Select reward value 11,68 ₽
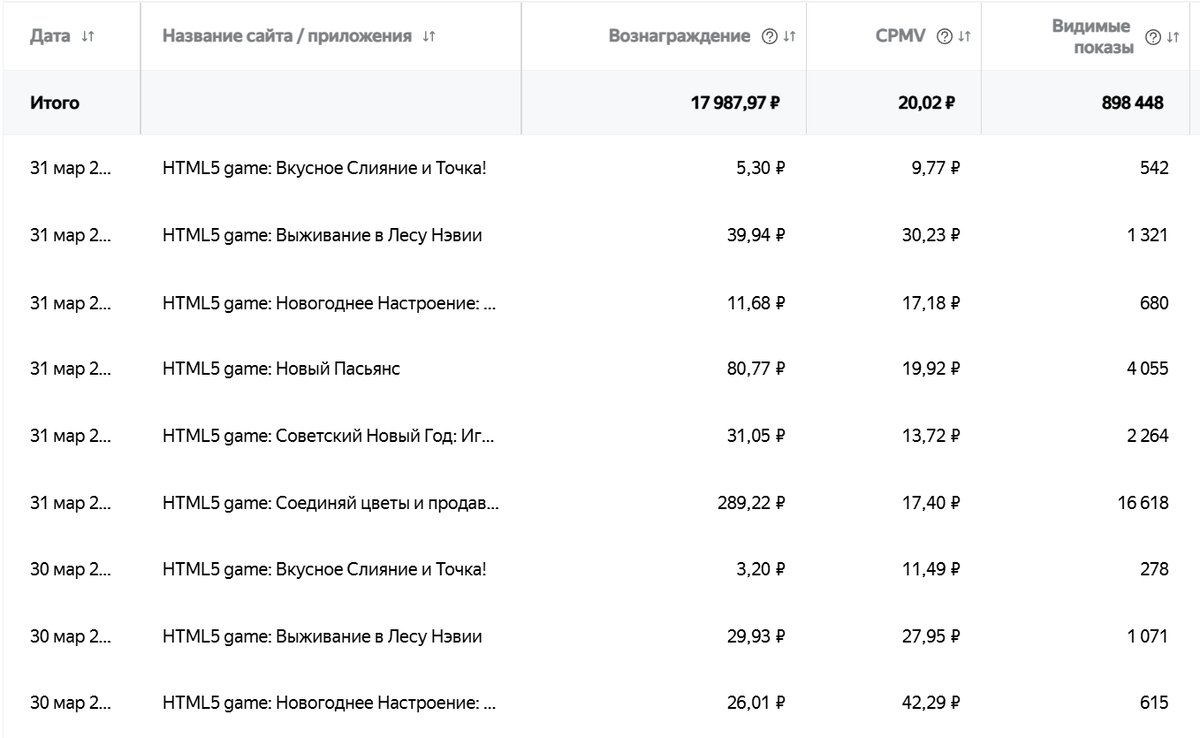This screenshot has height=738, width=1200. 756,302
